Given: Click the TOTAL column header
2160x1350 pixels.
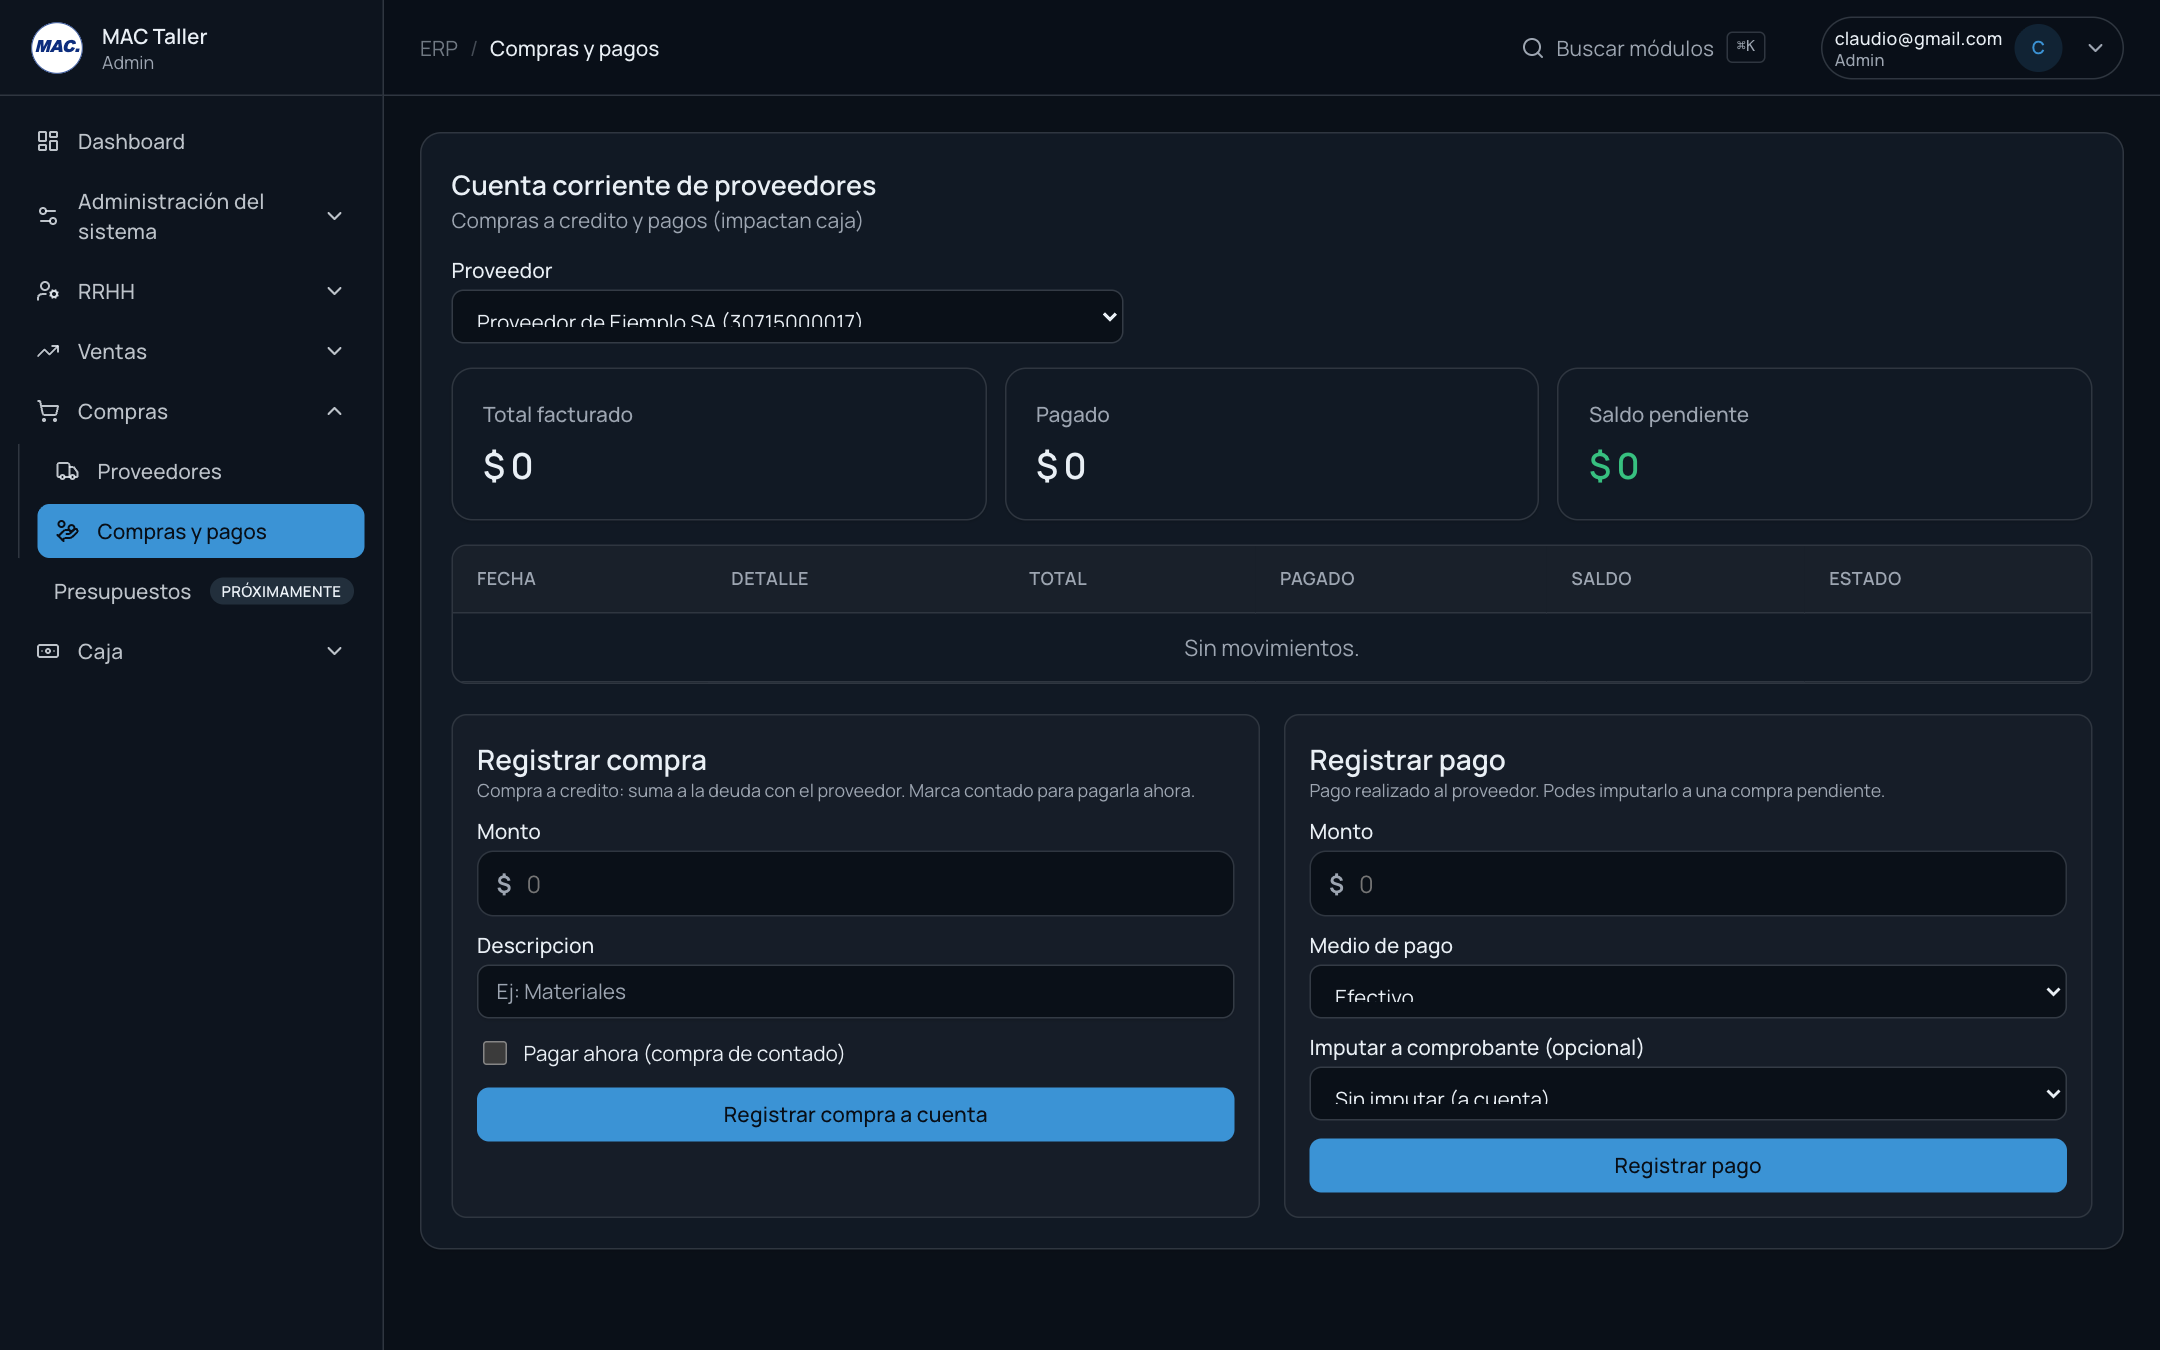Looking at the screenshot, I should (1057, 579).
